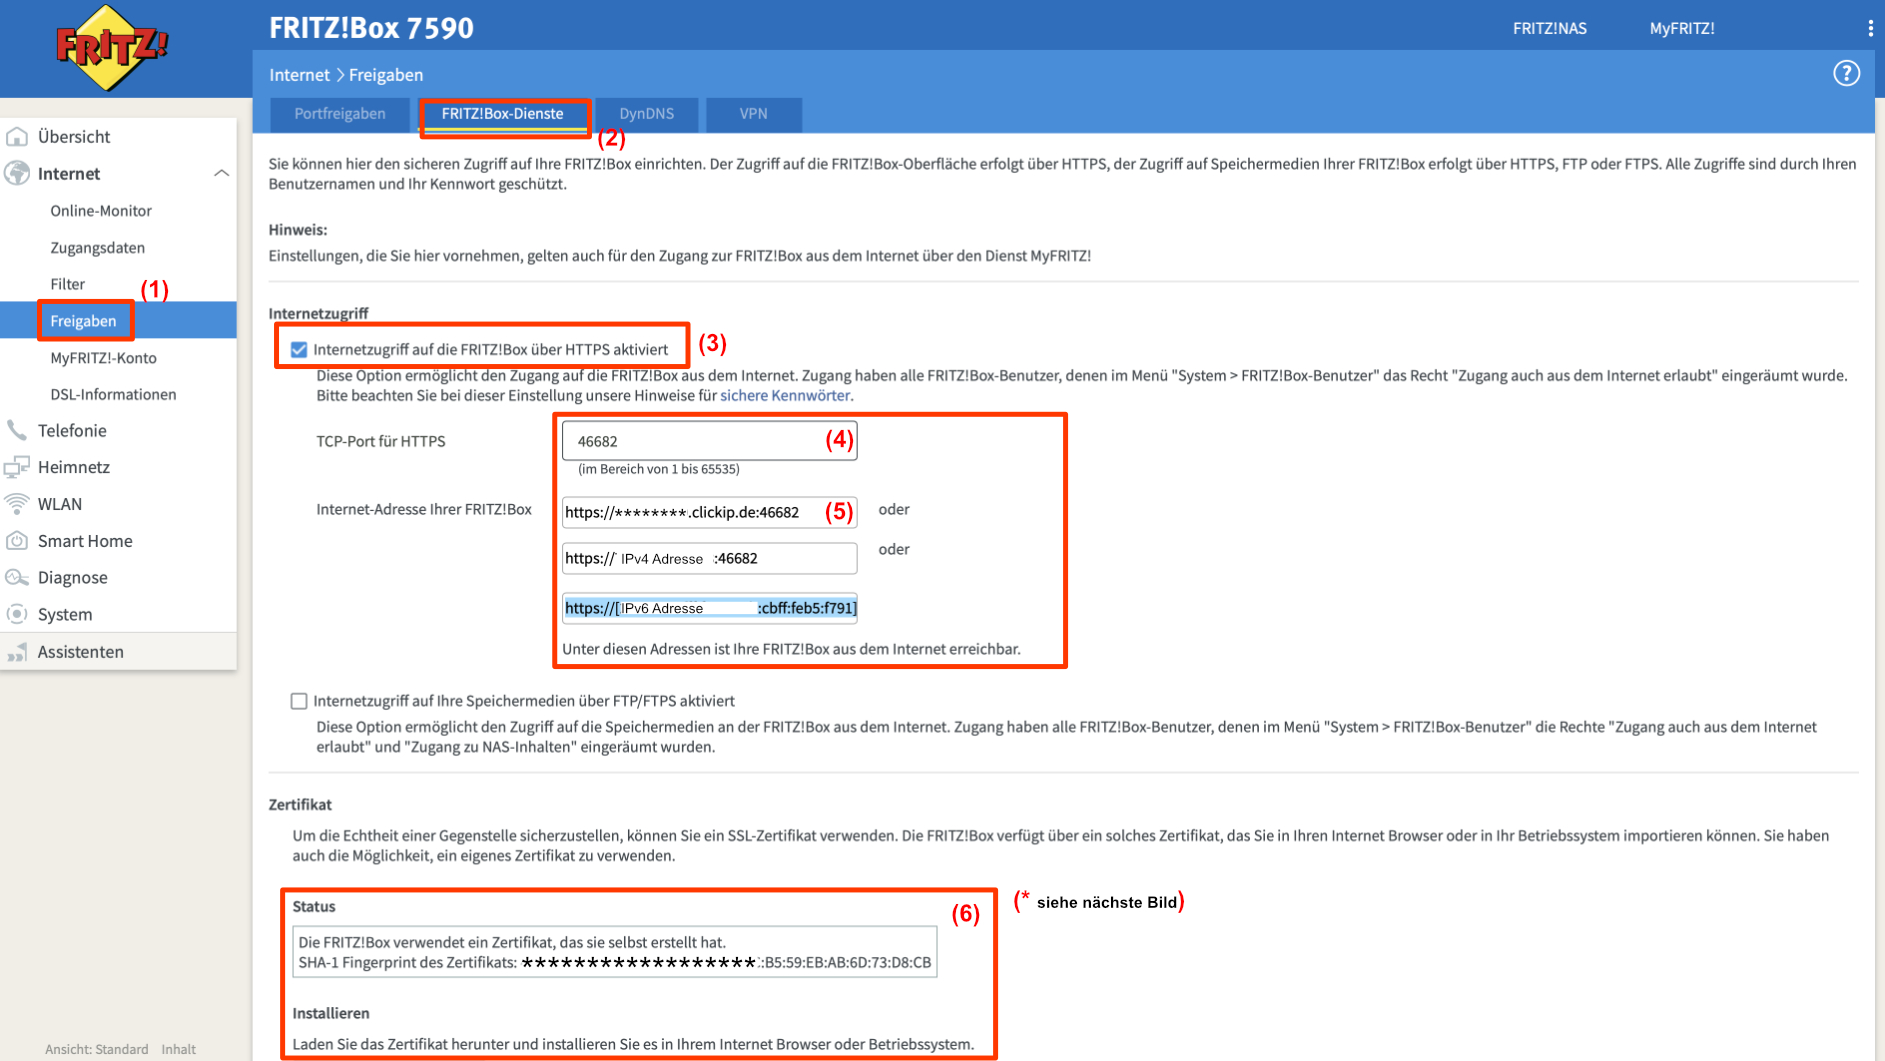Disable HTTPS internet access checkbox
The width and height of the screenshot is (1885, 1061).
point(298,349)
